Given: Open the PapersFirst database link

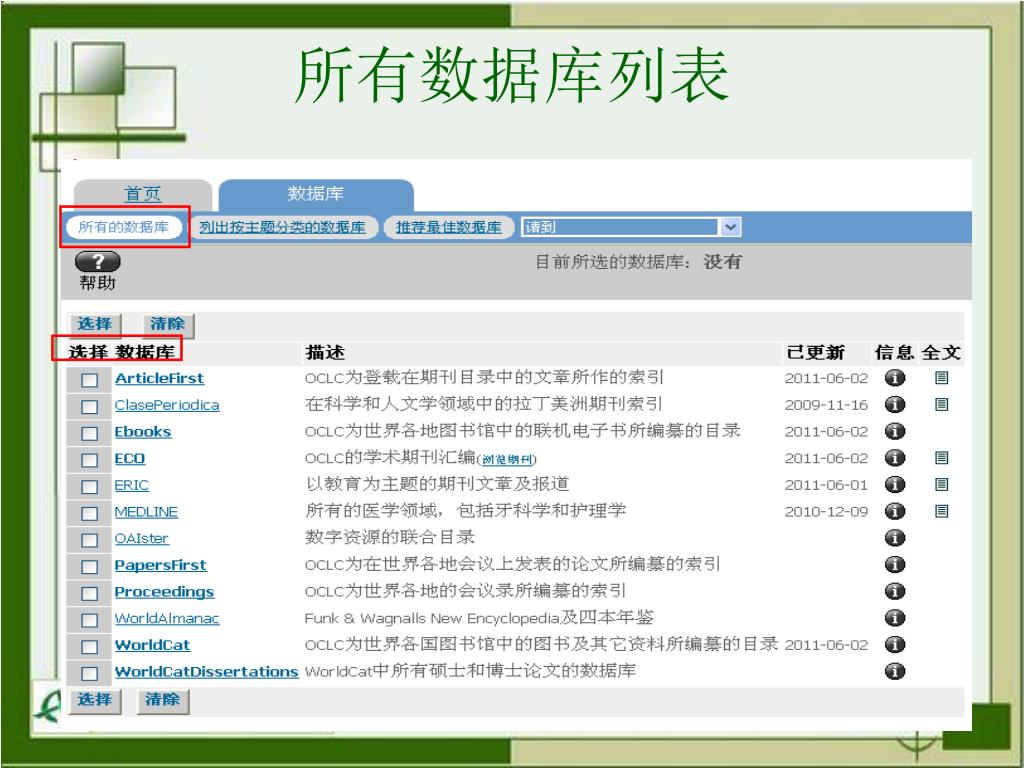Looking at the screenshot, I should (x=161, y=566).
